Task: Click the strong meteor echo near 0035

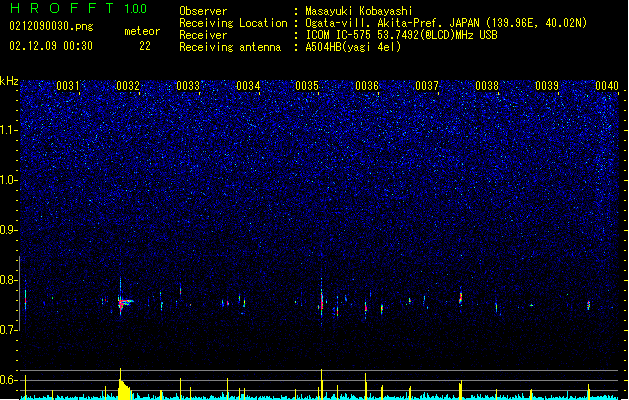Action: click(x=322, y=302)
